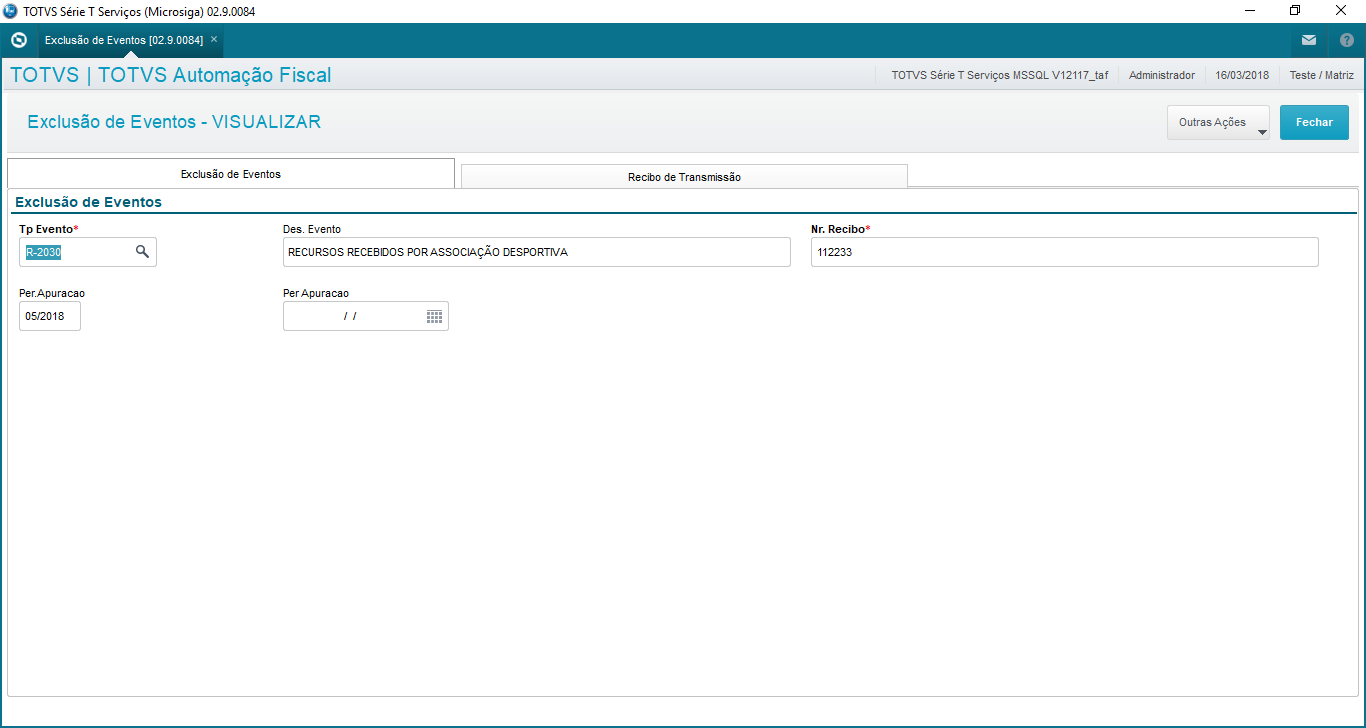The image size is (1366, 728).
Task: Open the mail envelope icon
Action: pyautogui.click(x=1308, y=40)
